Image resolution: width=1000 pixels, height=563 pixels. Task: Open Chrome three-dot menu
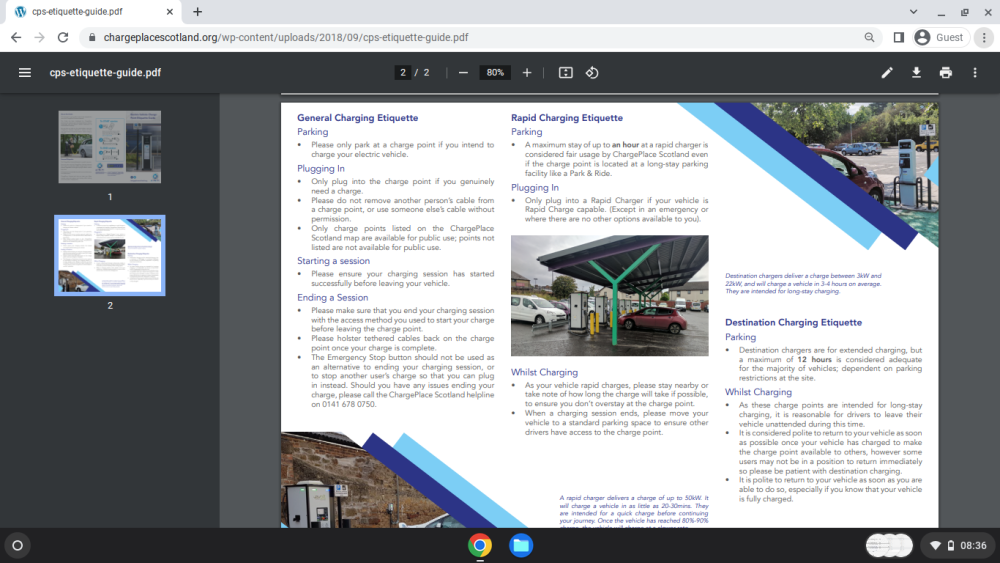point(984,38)
